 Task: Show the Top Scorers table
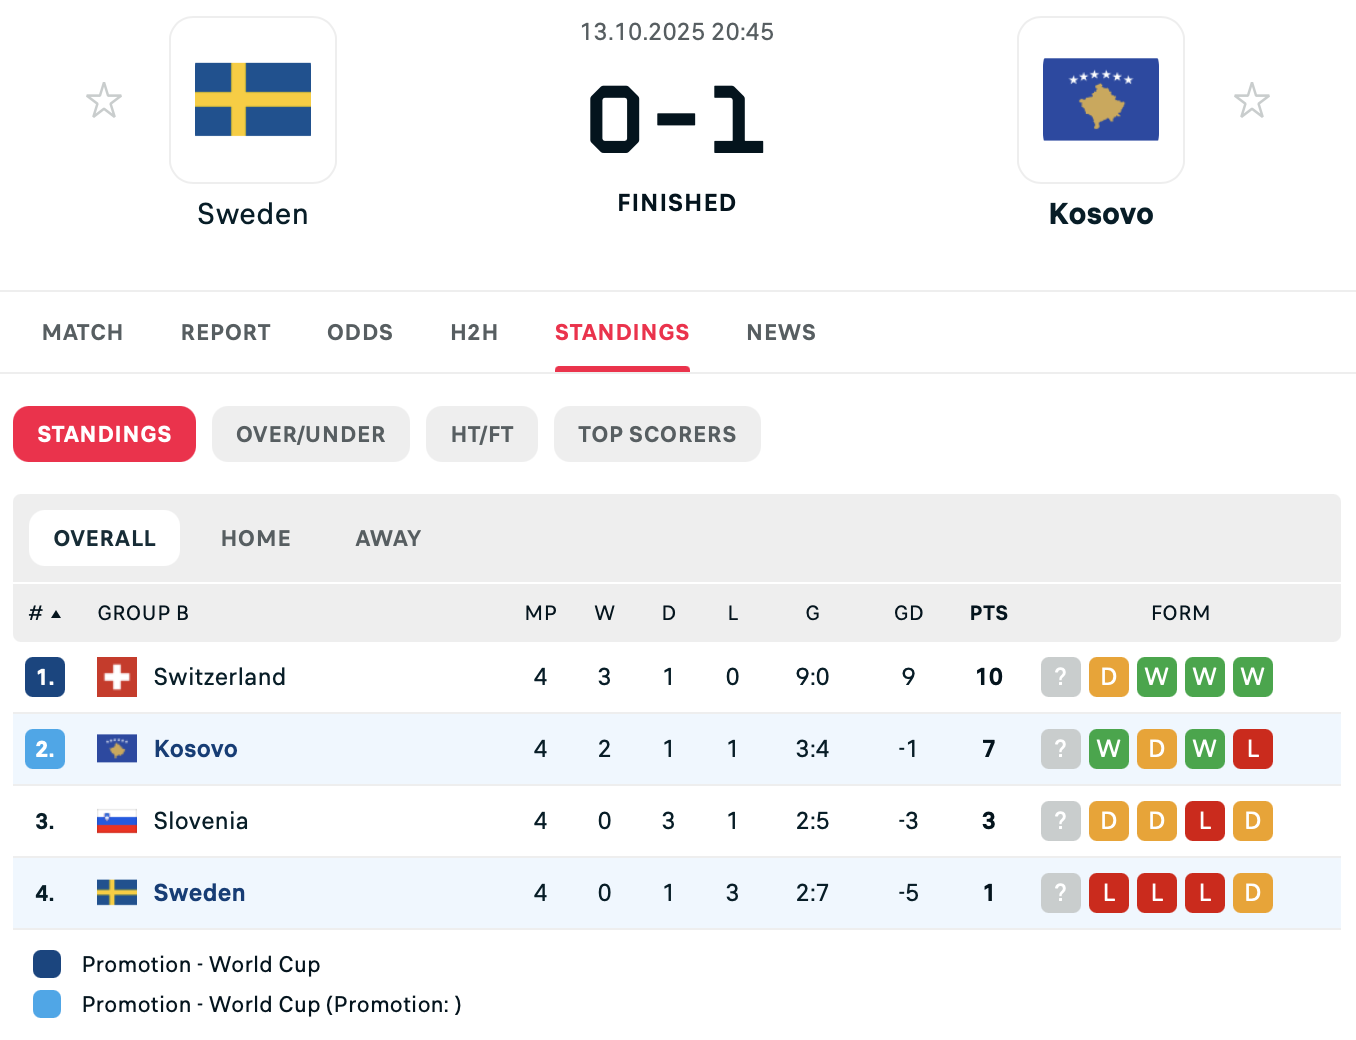coord(657,434)
